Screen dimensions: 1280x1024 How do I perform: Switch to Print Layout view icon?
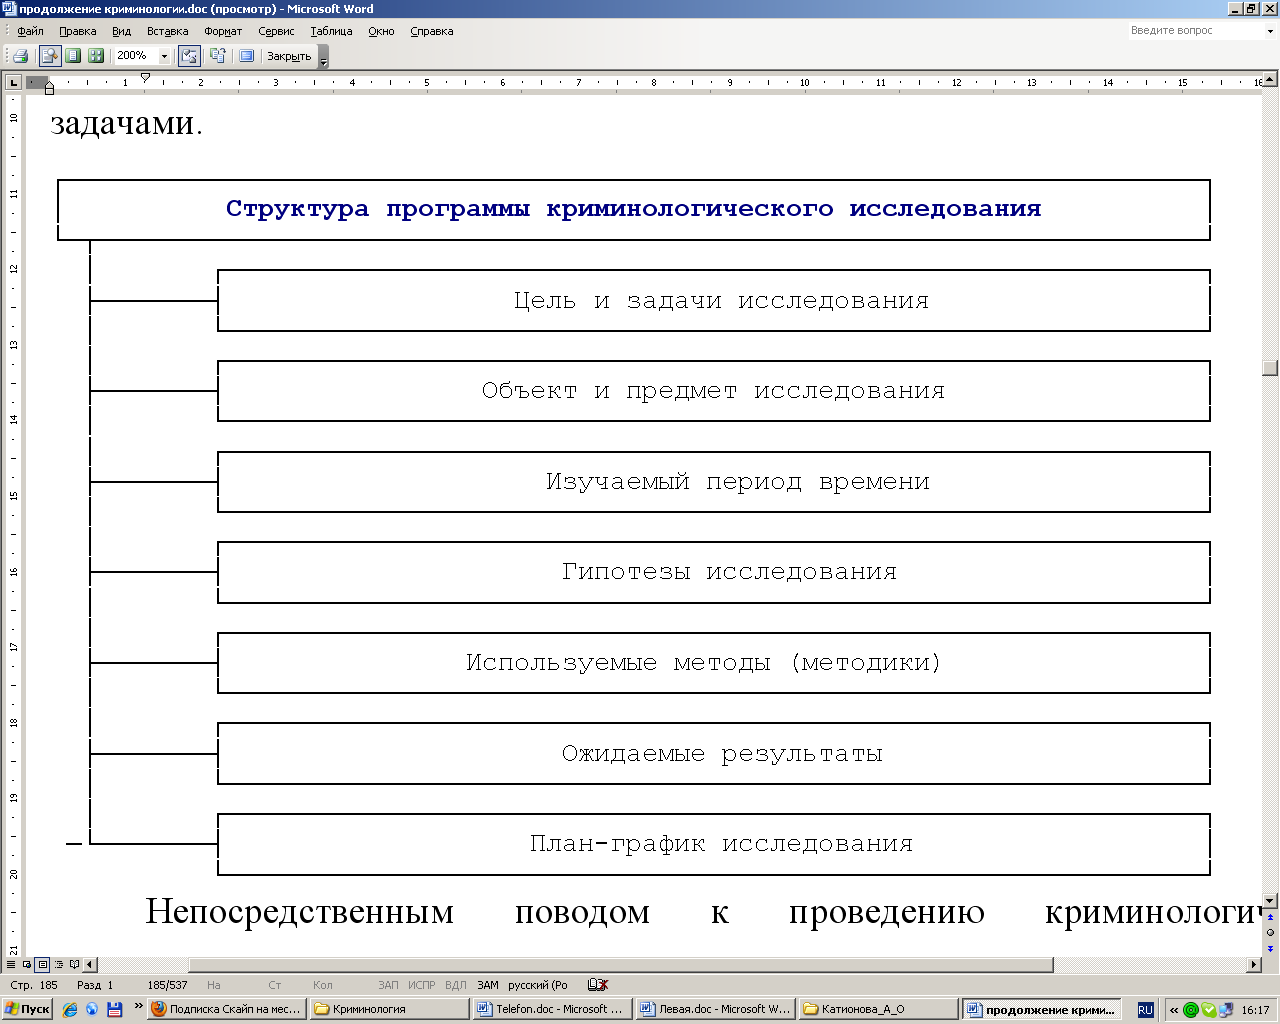click(x=43, y=965)
